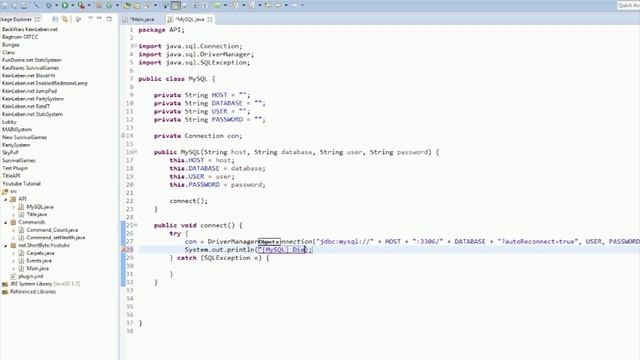640x360 pixels.
Task: Select the PartySystem project
Action: click(x=16, y=145)
